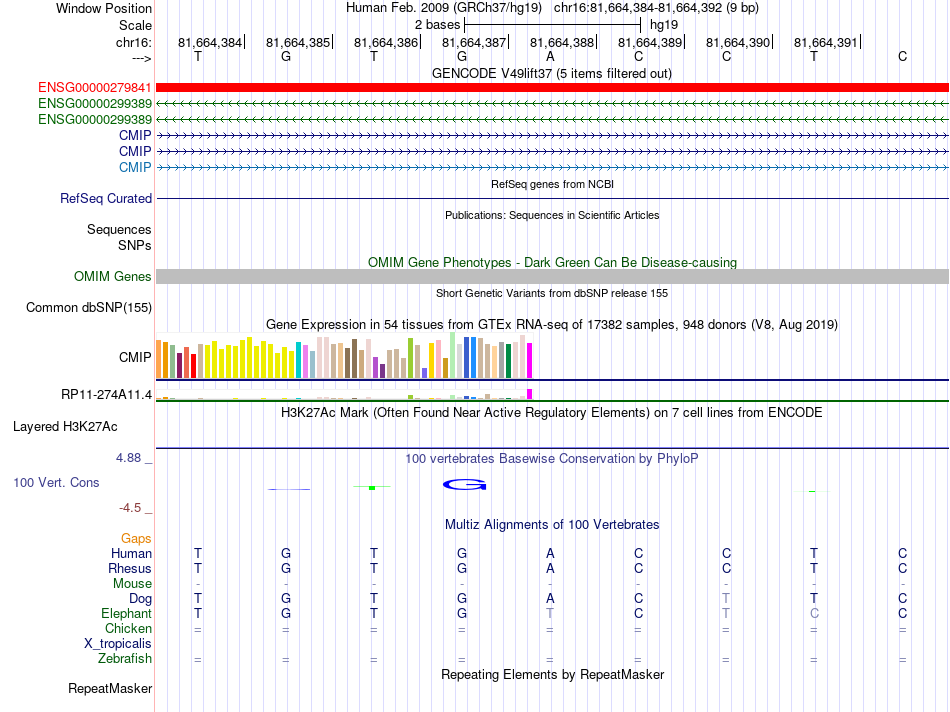Screen dimensions: 950x712
Task: Open the ENSG00000279841 track label
Action: tap(95, 88)
